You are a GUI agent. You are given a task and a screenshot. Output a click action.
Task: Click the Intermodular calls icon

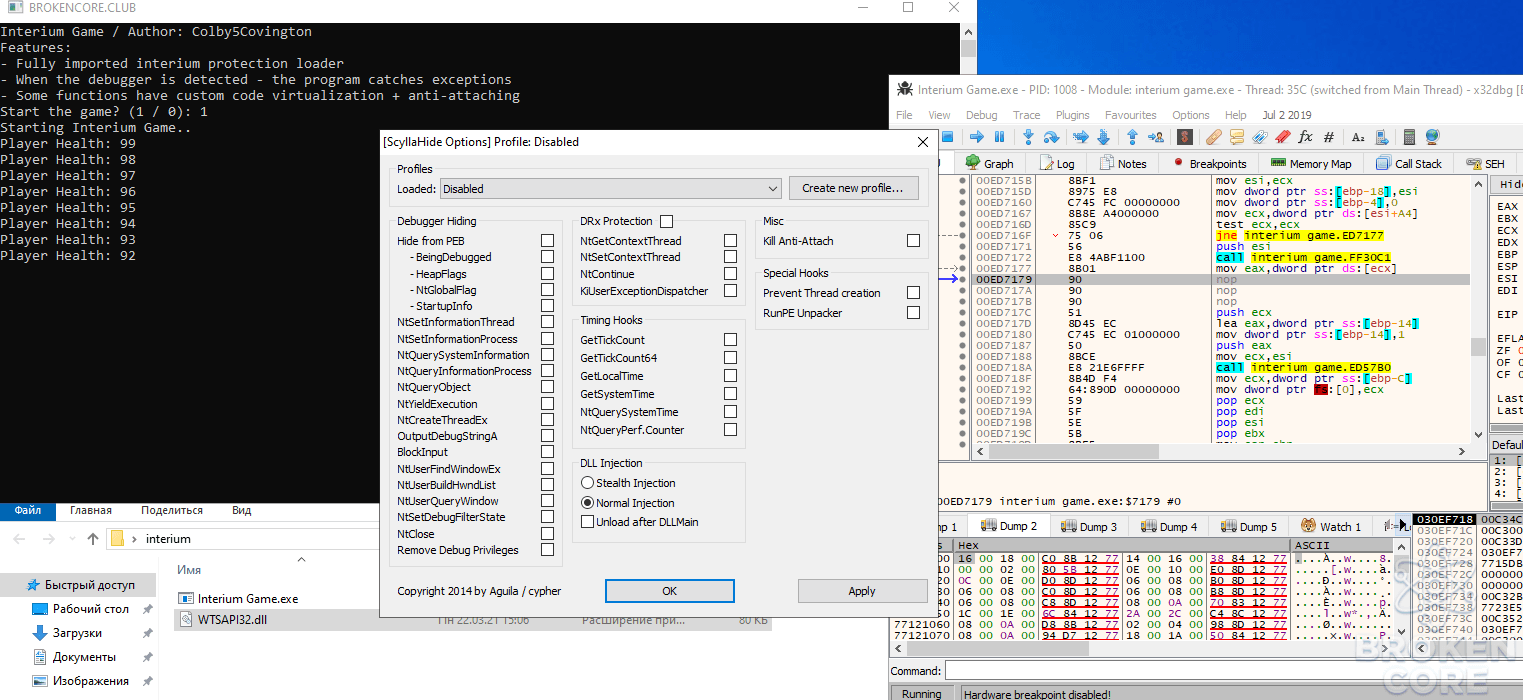pos(1381,137)
